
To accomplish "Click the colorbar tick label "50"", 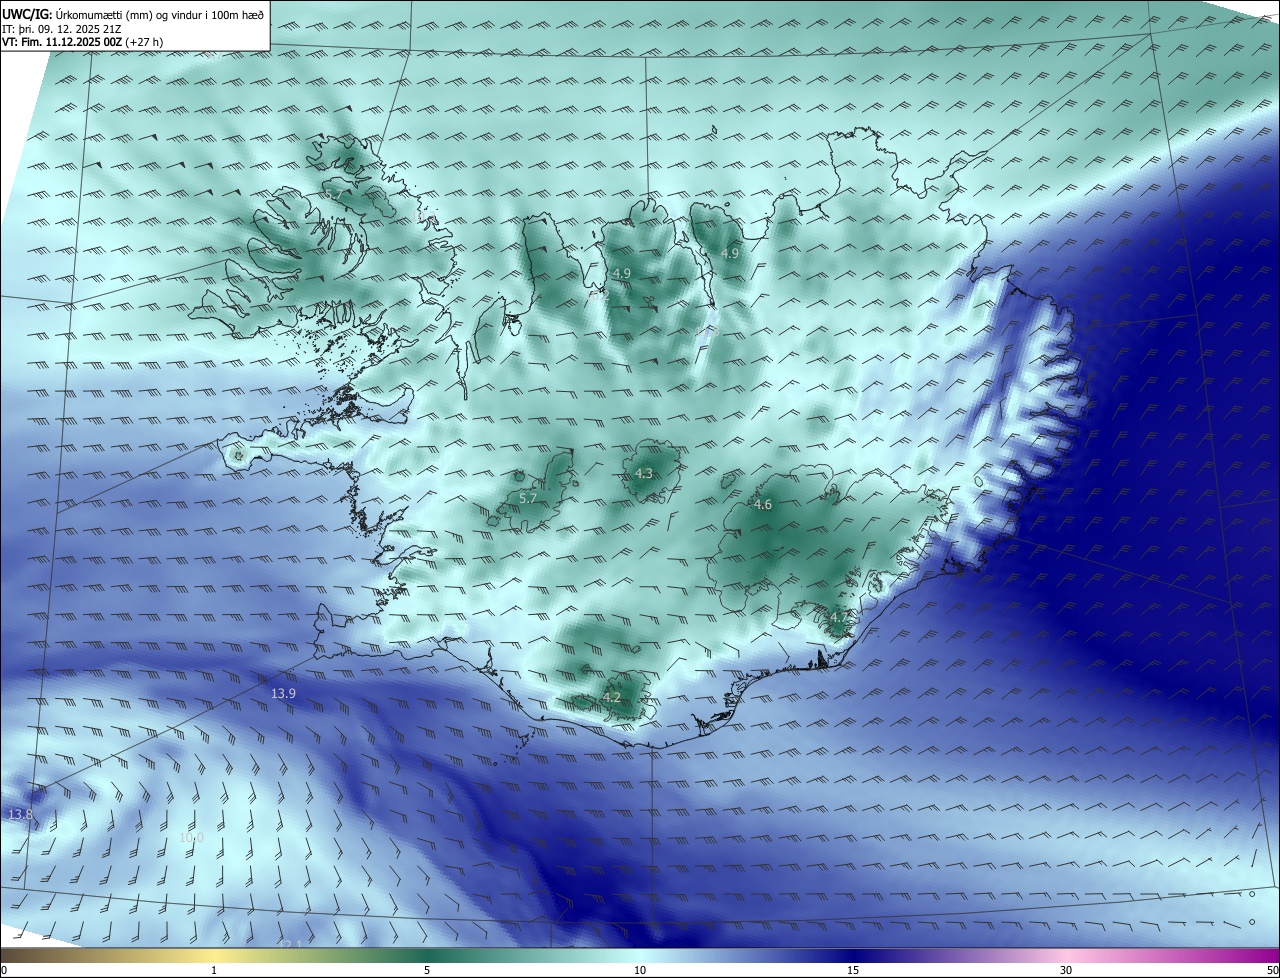I will [1272, 970].
